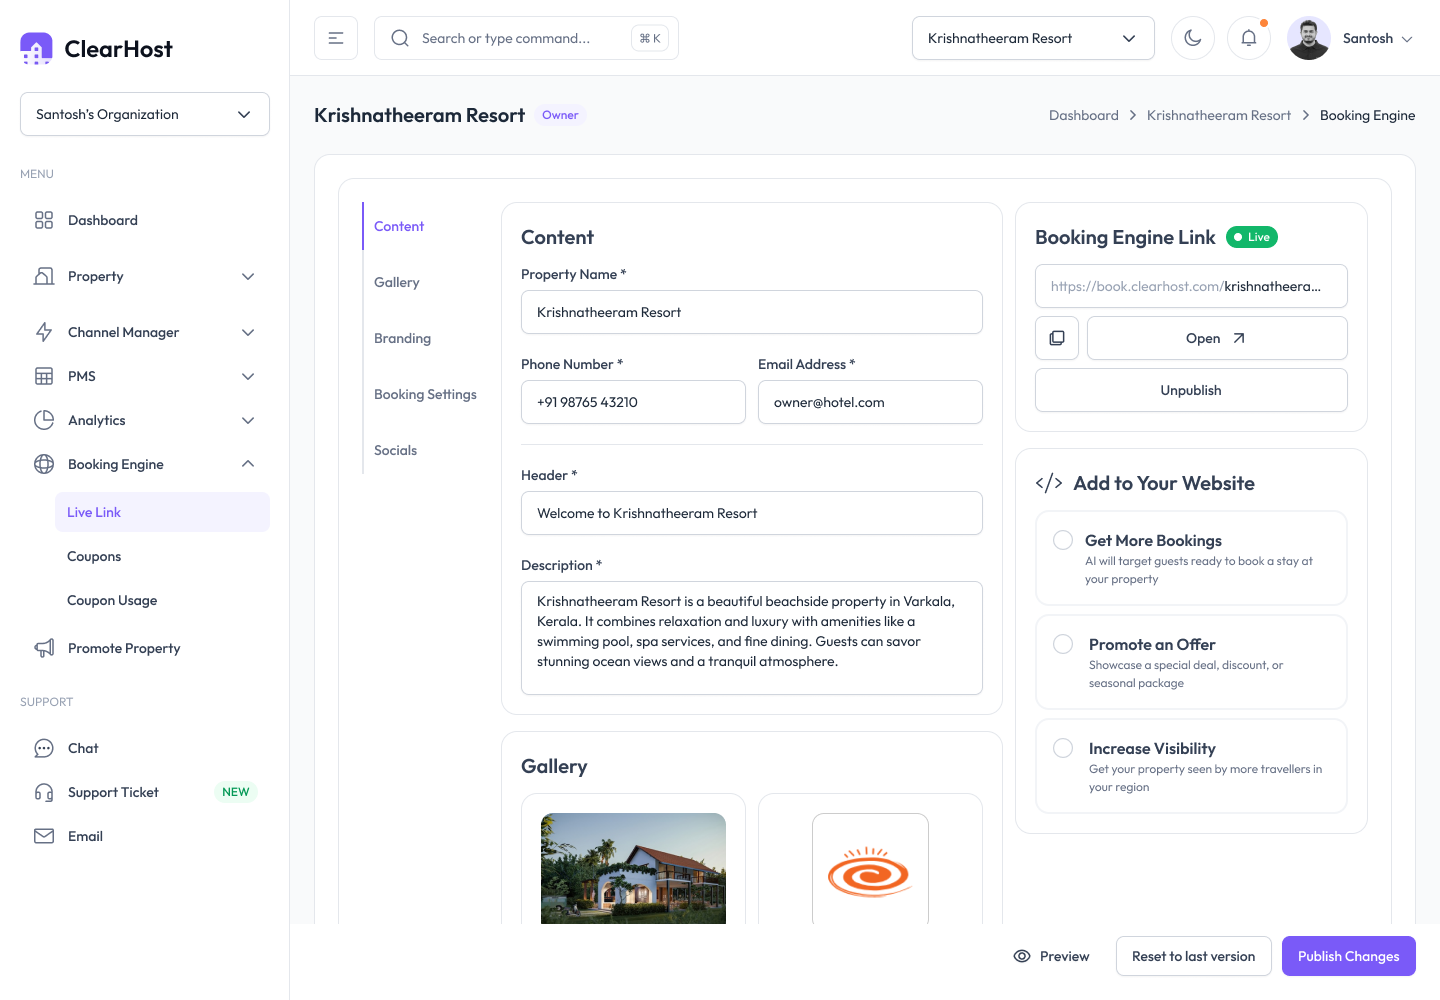This screenshot has width=1440, height=1000.
Task: Click the booking engine URL field
Action: click(x=1191, y=286)
